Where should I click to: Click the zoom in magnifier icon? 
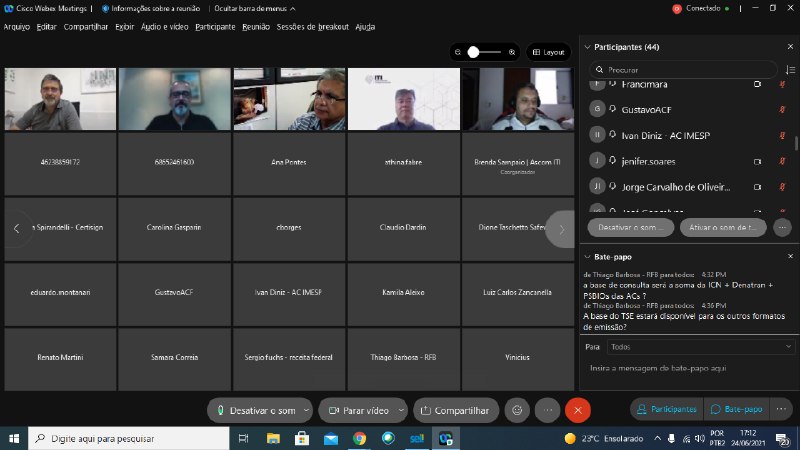pyautogui.click(x=512, y=52)
